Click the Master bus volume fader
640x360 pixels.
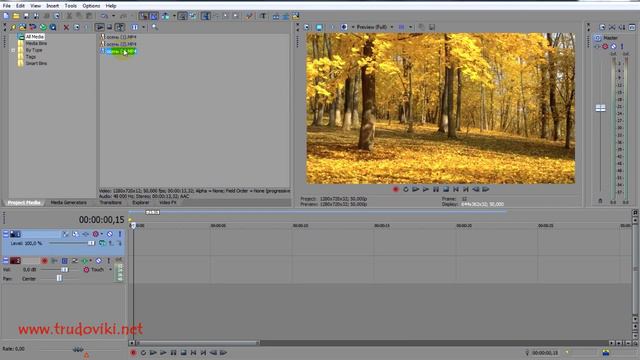(x=600, y=108)
